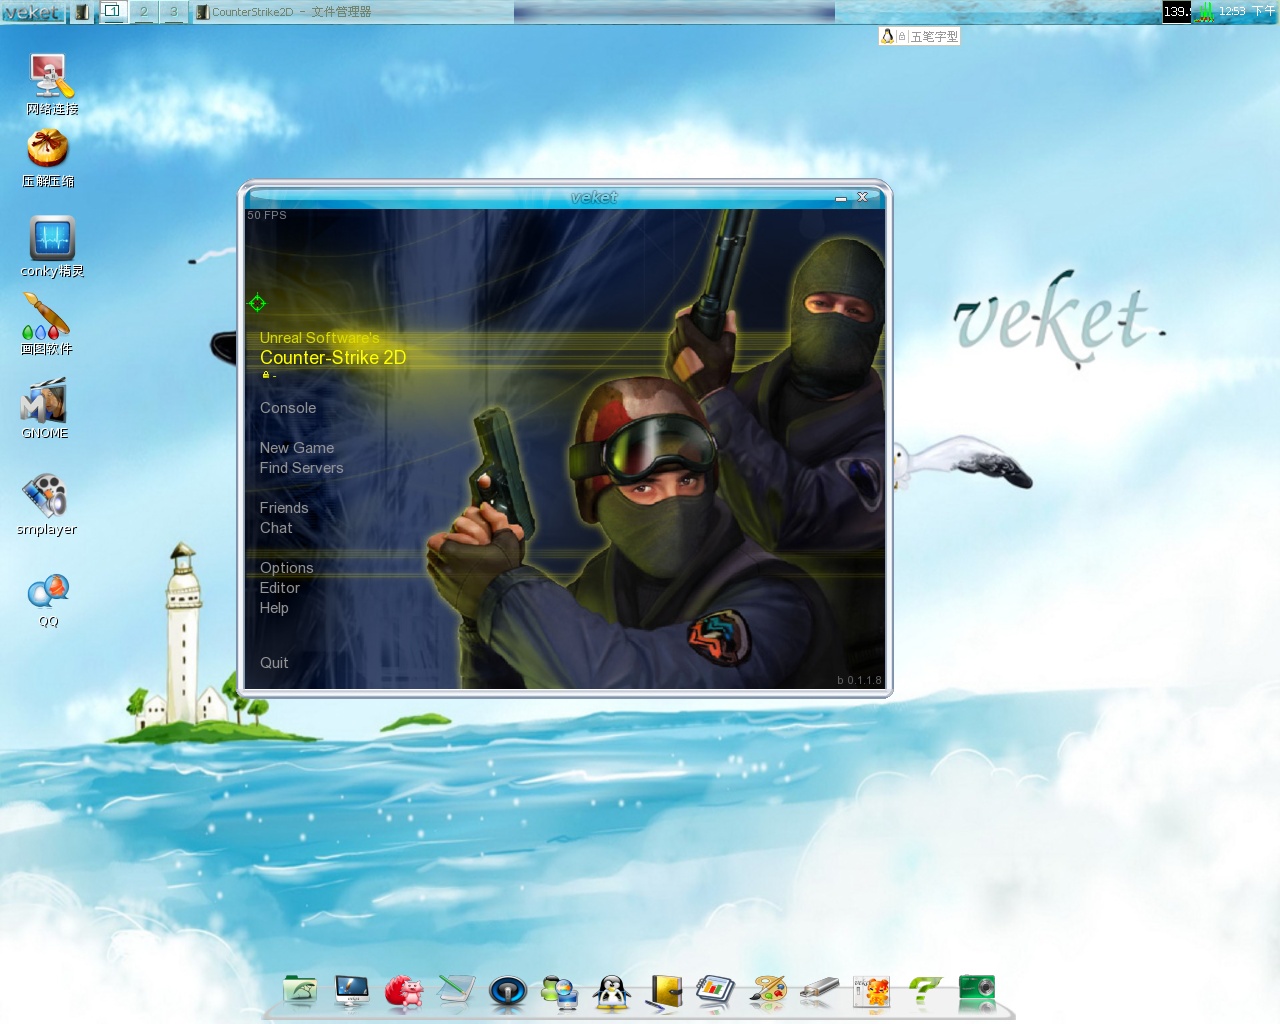Launch the notepad with pencil dock icon
The width and height of the screenshot is (1280, 1024).
coord(456,991)
